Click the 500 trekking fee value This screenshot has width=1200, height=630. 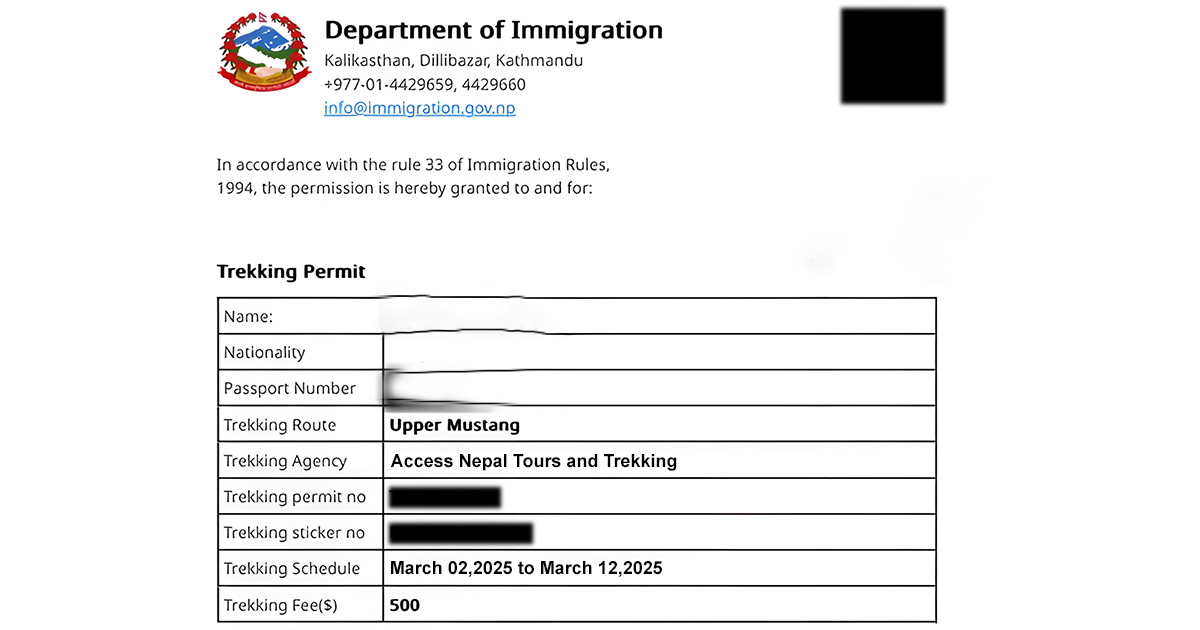click(x=405, y=605)
